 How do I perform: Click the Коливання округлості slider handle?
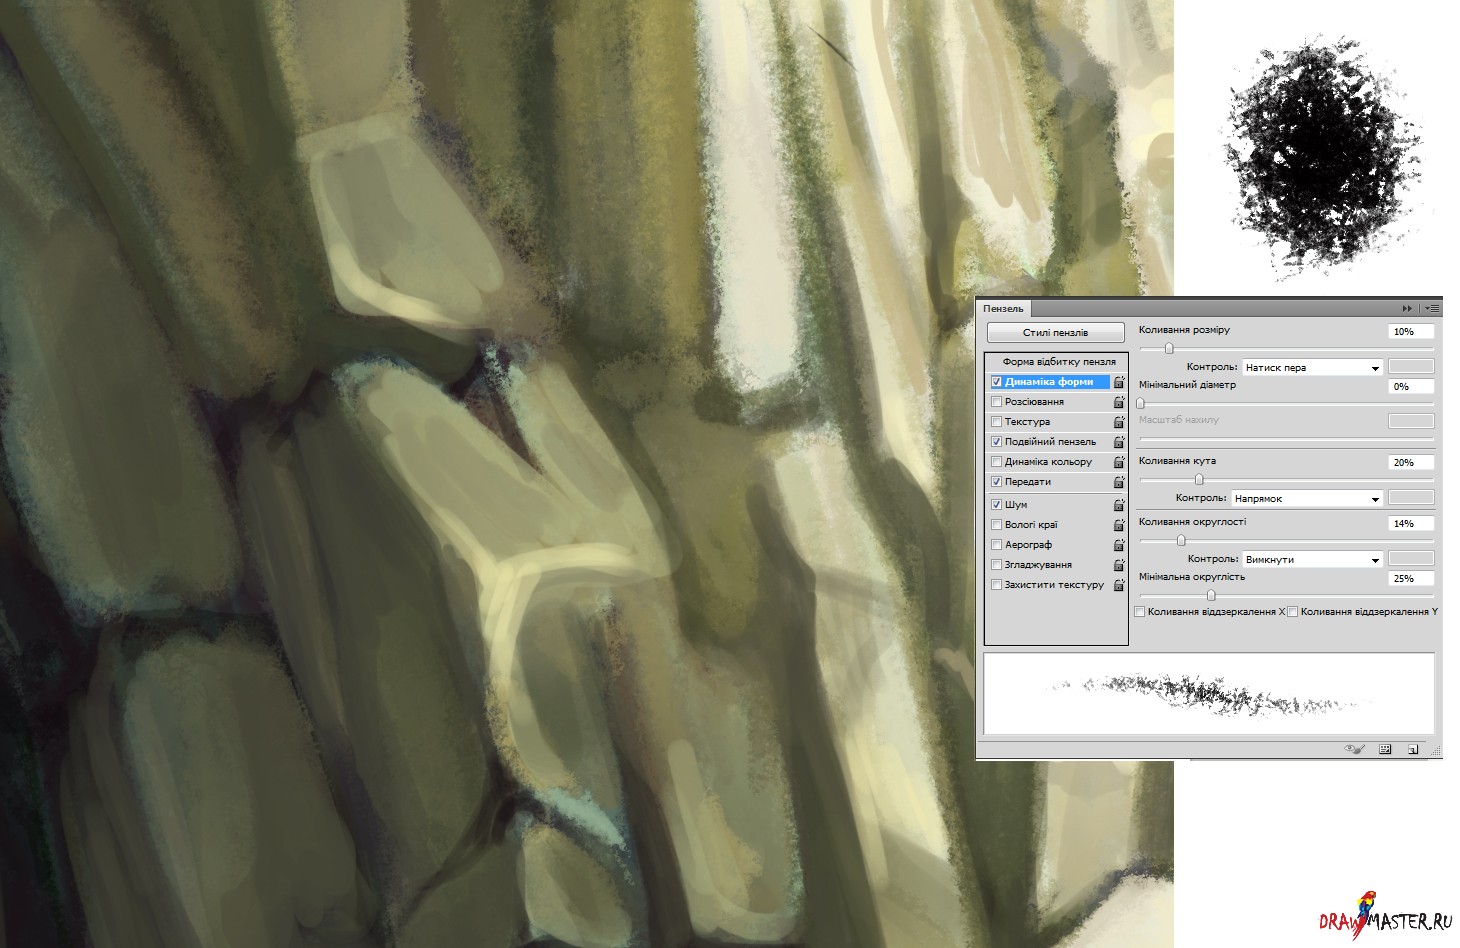click(x=1181, y=540)
